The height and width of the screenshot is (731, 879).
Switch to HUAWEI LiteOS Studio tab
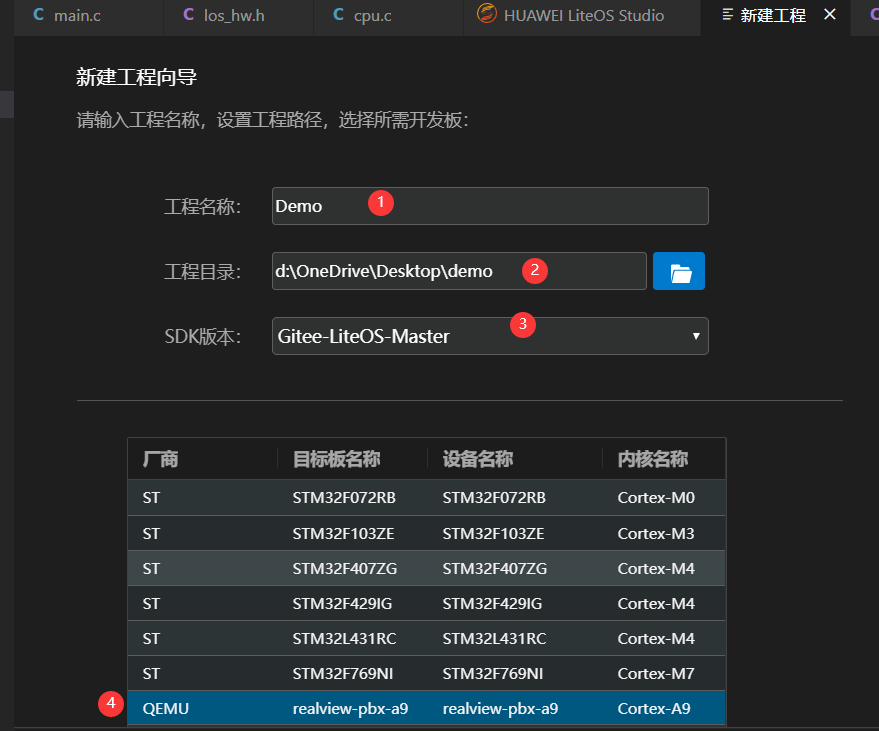(x=582, y=16)
